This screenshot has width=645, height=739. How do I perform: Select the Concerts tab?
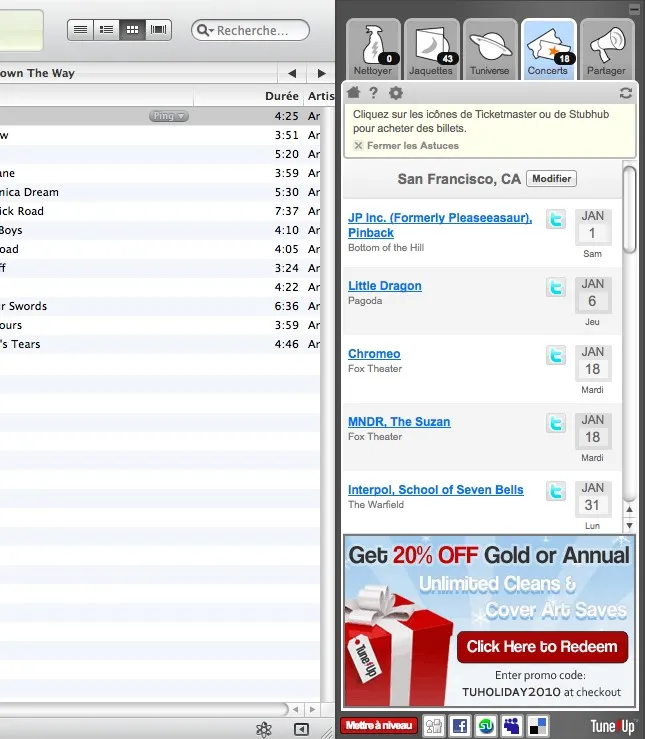(548, 49)
